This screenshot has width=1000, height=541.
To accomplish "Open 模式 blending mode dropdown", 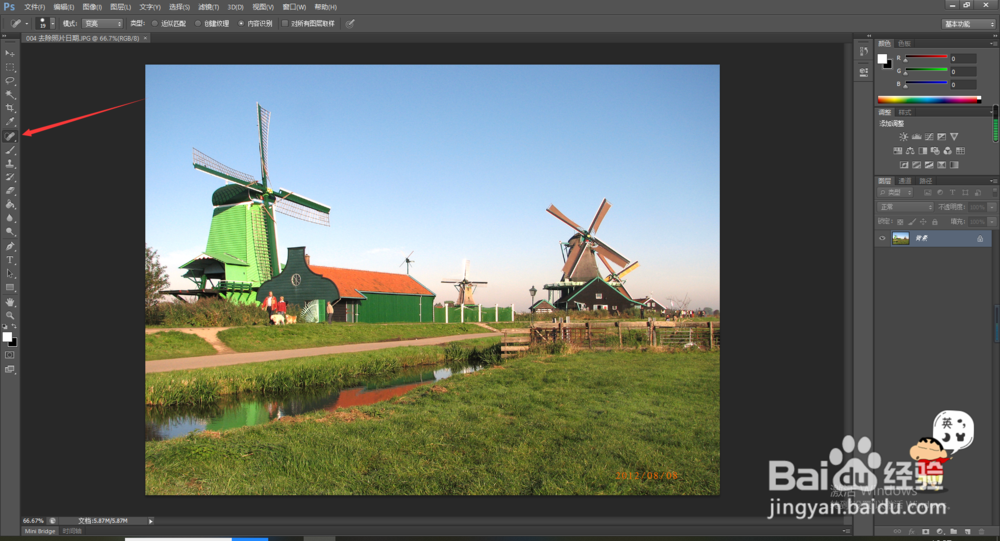I will pyautogui.click(x=102, y=24).
